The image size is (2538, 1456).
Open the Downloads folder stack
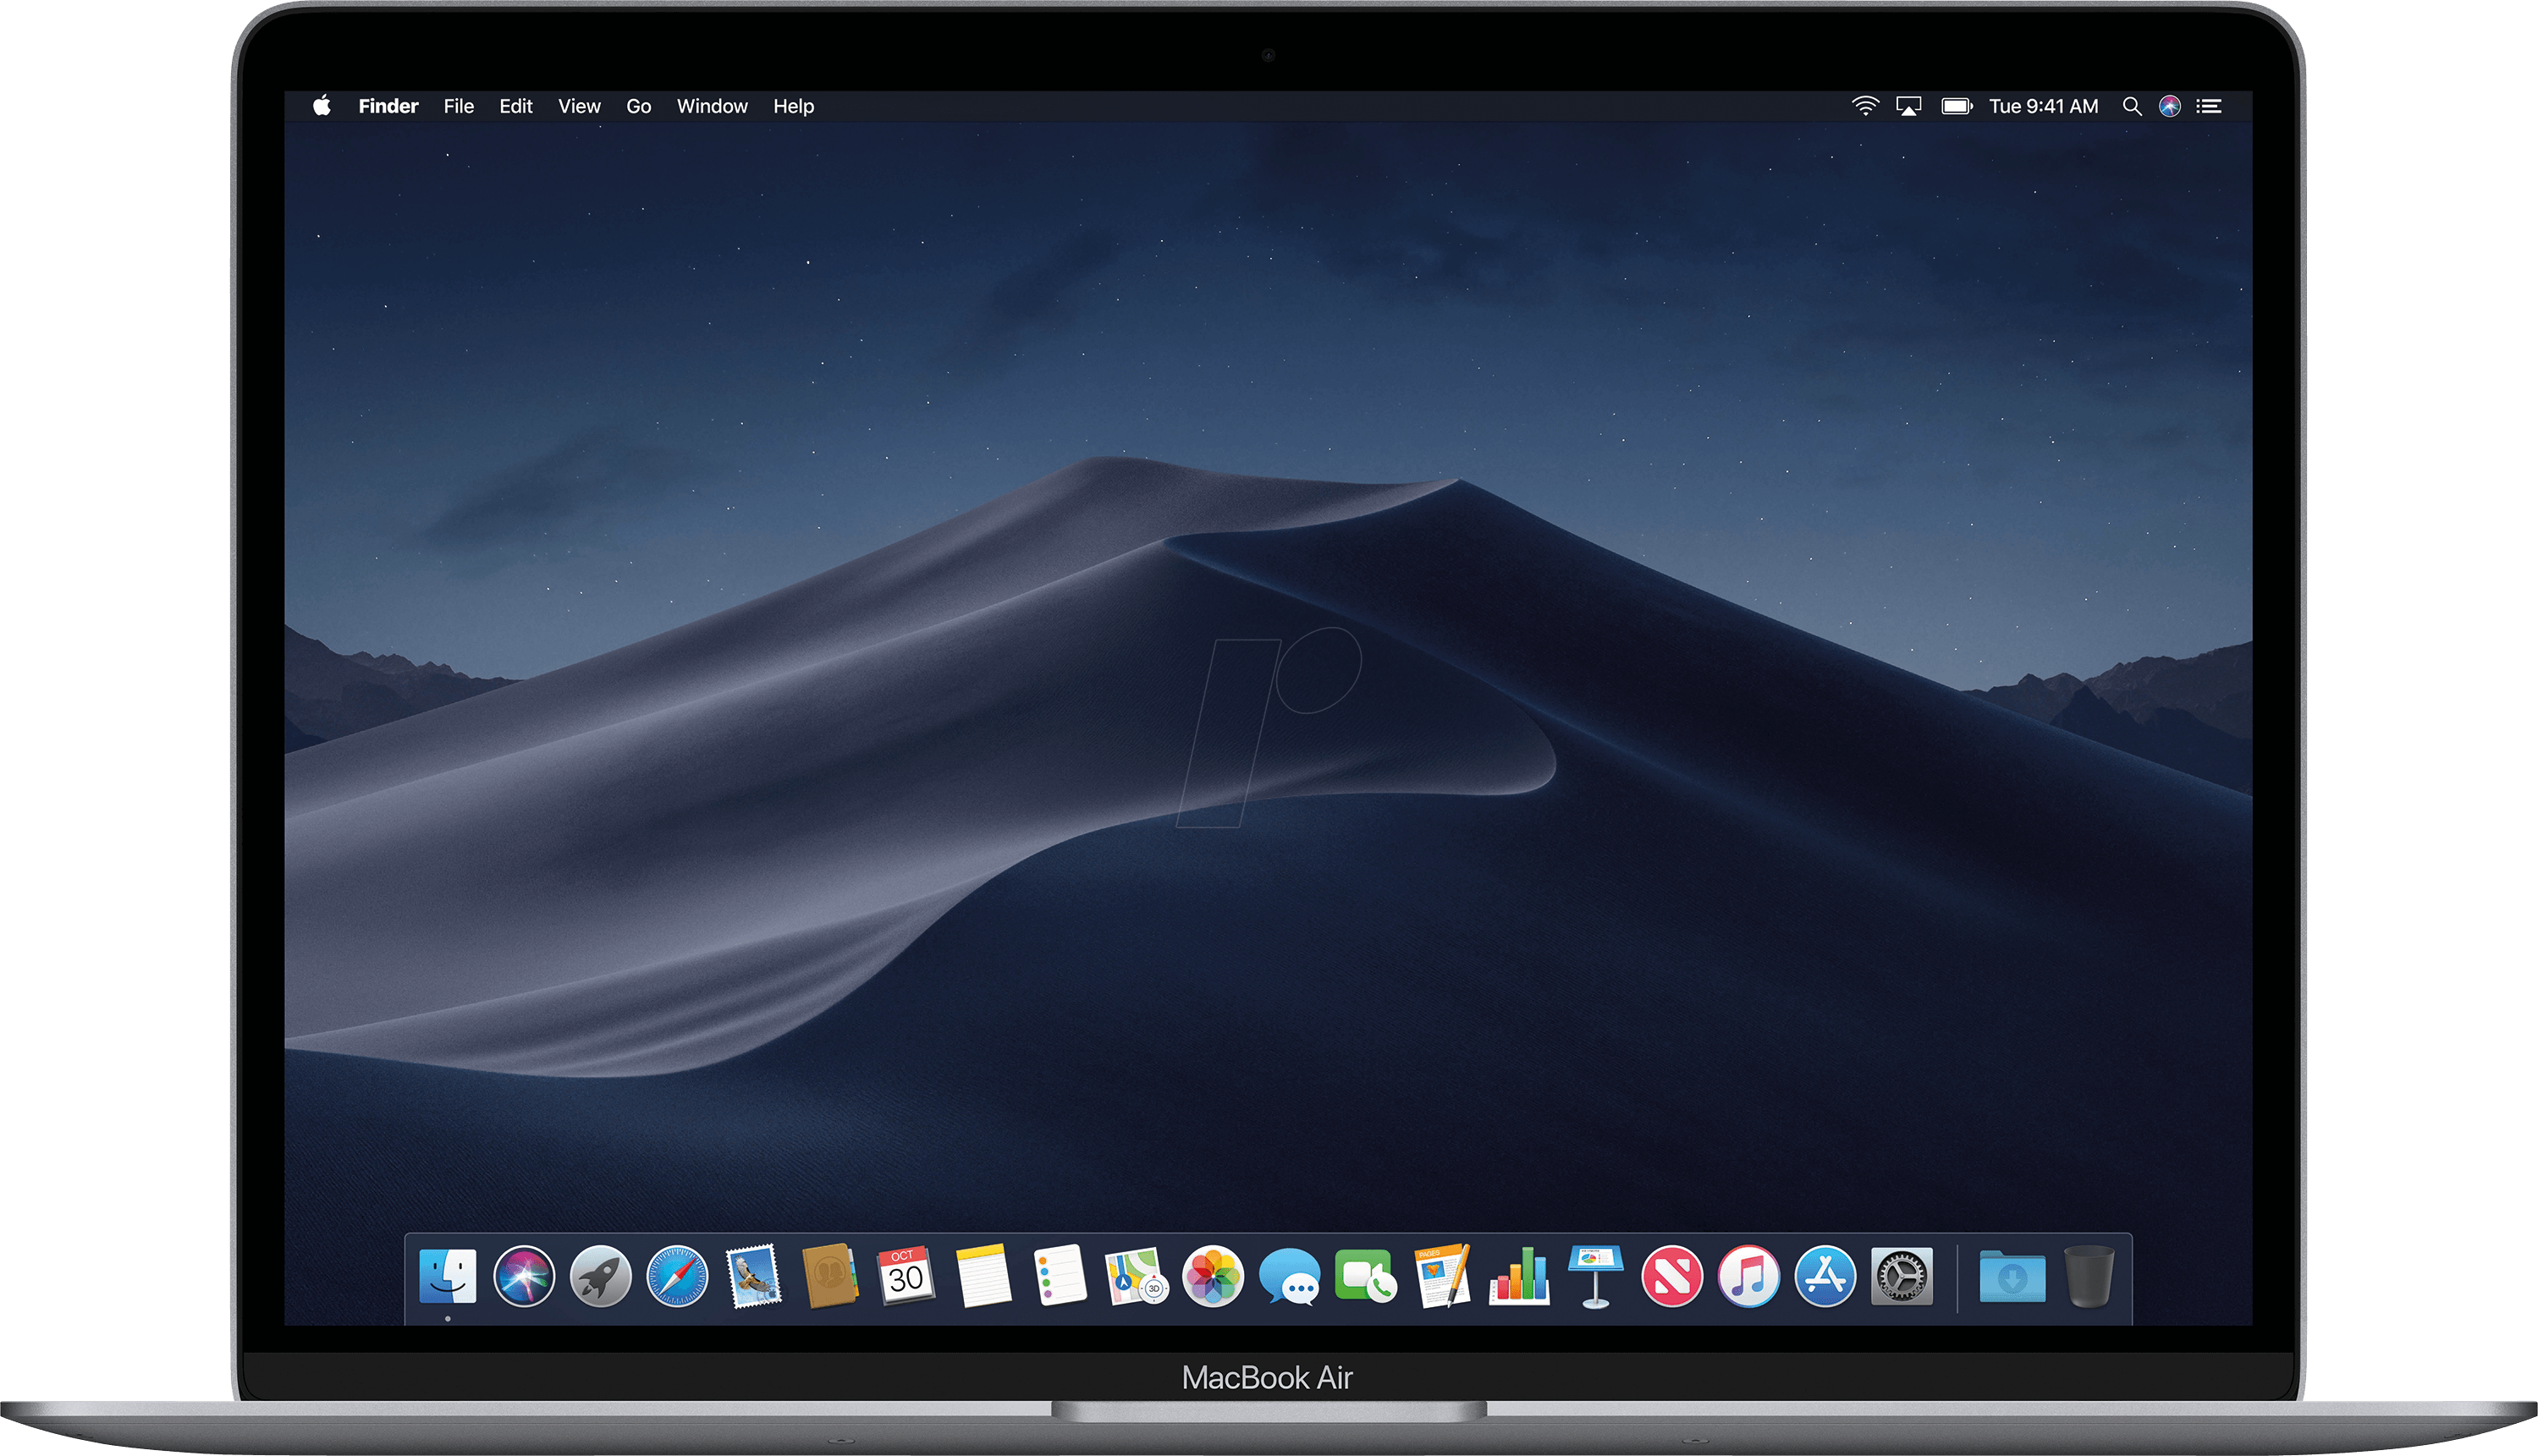(x=2012, y=1277)
